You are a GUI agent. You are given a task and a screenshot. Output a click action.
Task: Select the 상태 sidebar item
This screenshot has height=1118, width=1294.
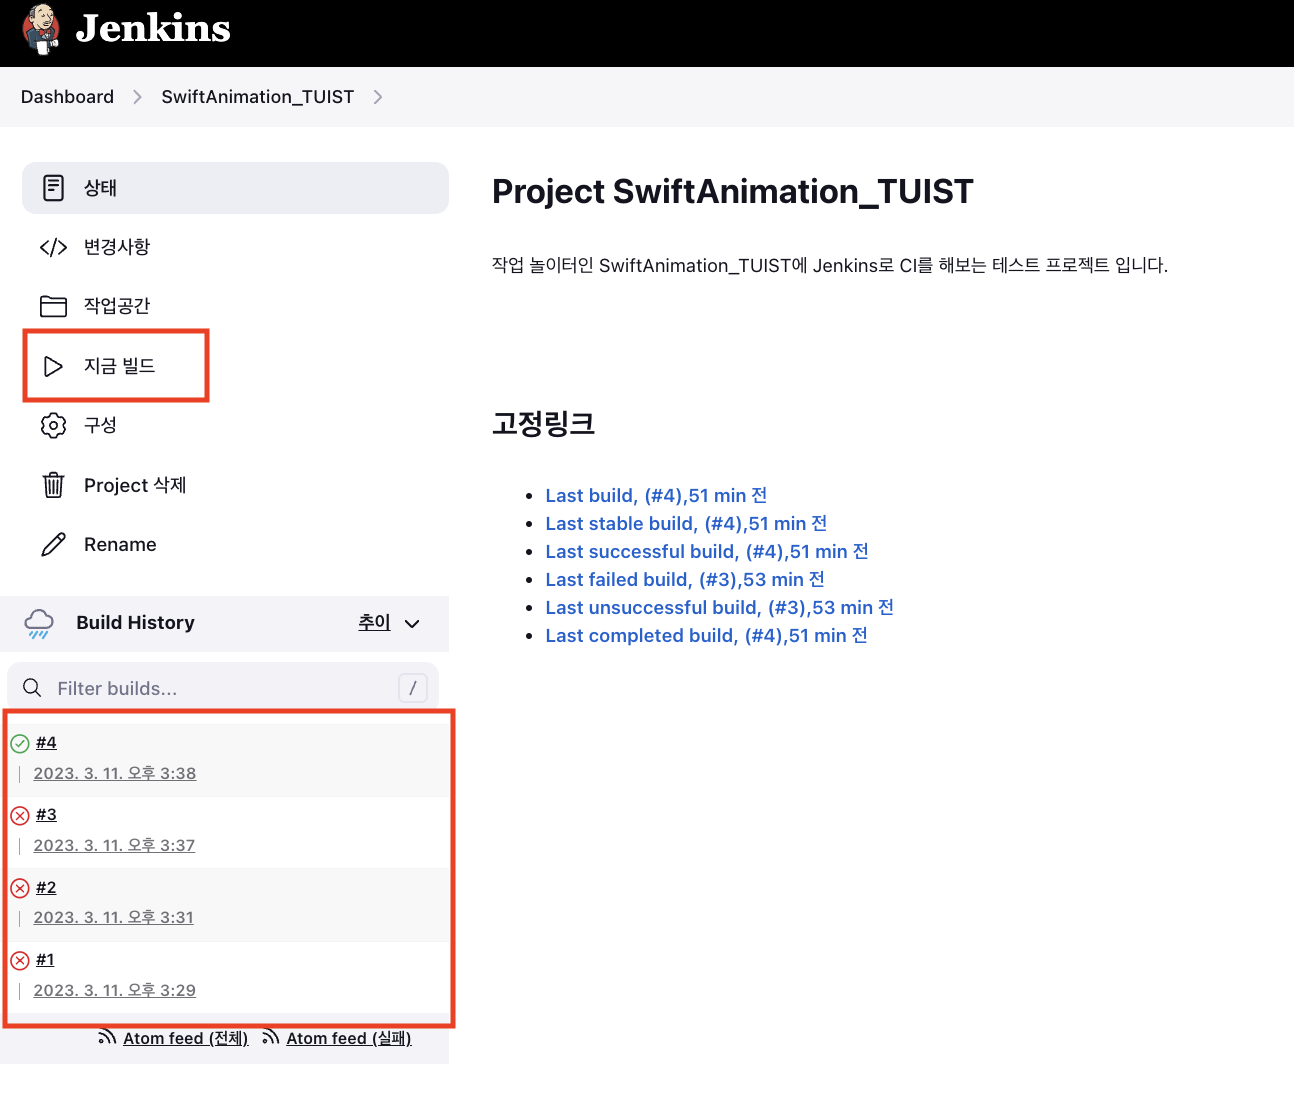coord(235,188)
